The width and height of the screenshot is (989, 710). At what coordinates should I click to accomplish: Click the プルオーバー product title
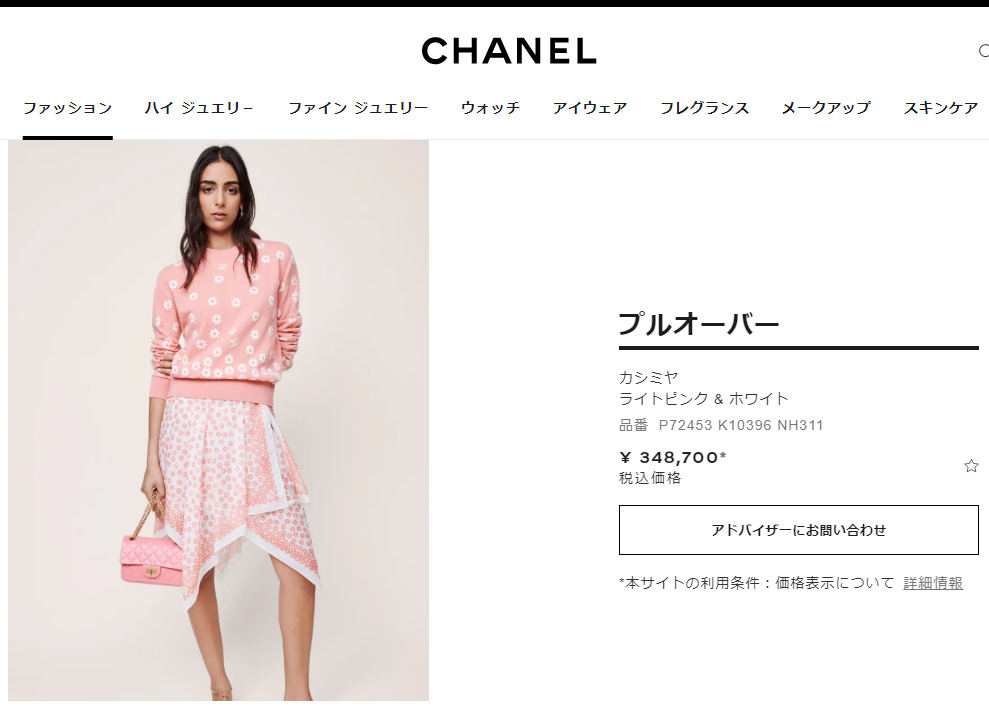pyautogui.click(x=699, y=324)
